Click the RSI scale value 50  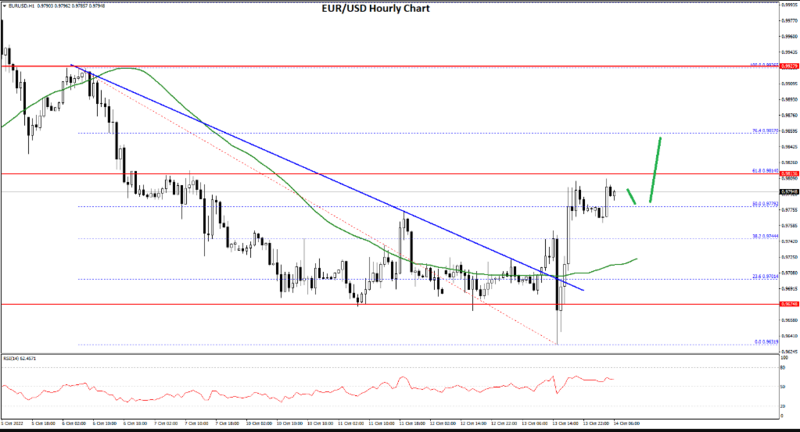784,387
